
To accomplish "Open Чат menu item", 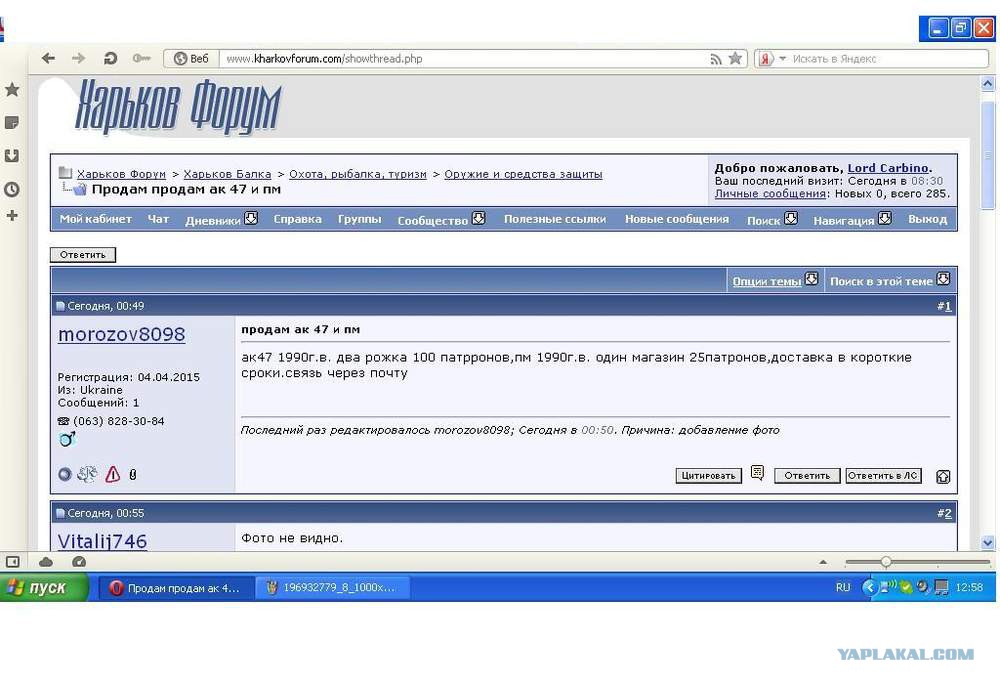I will click(158, 219).
